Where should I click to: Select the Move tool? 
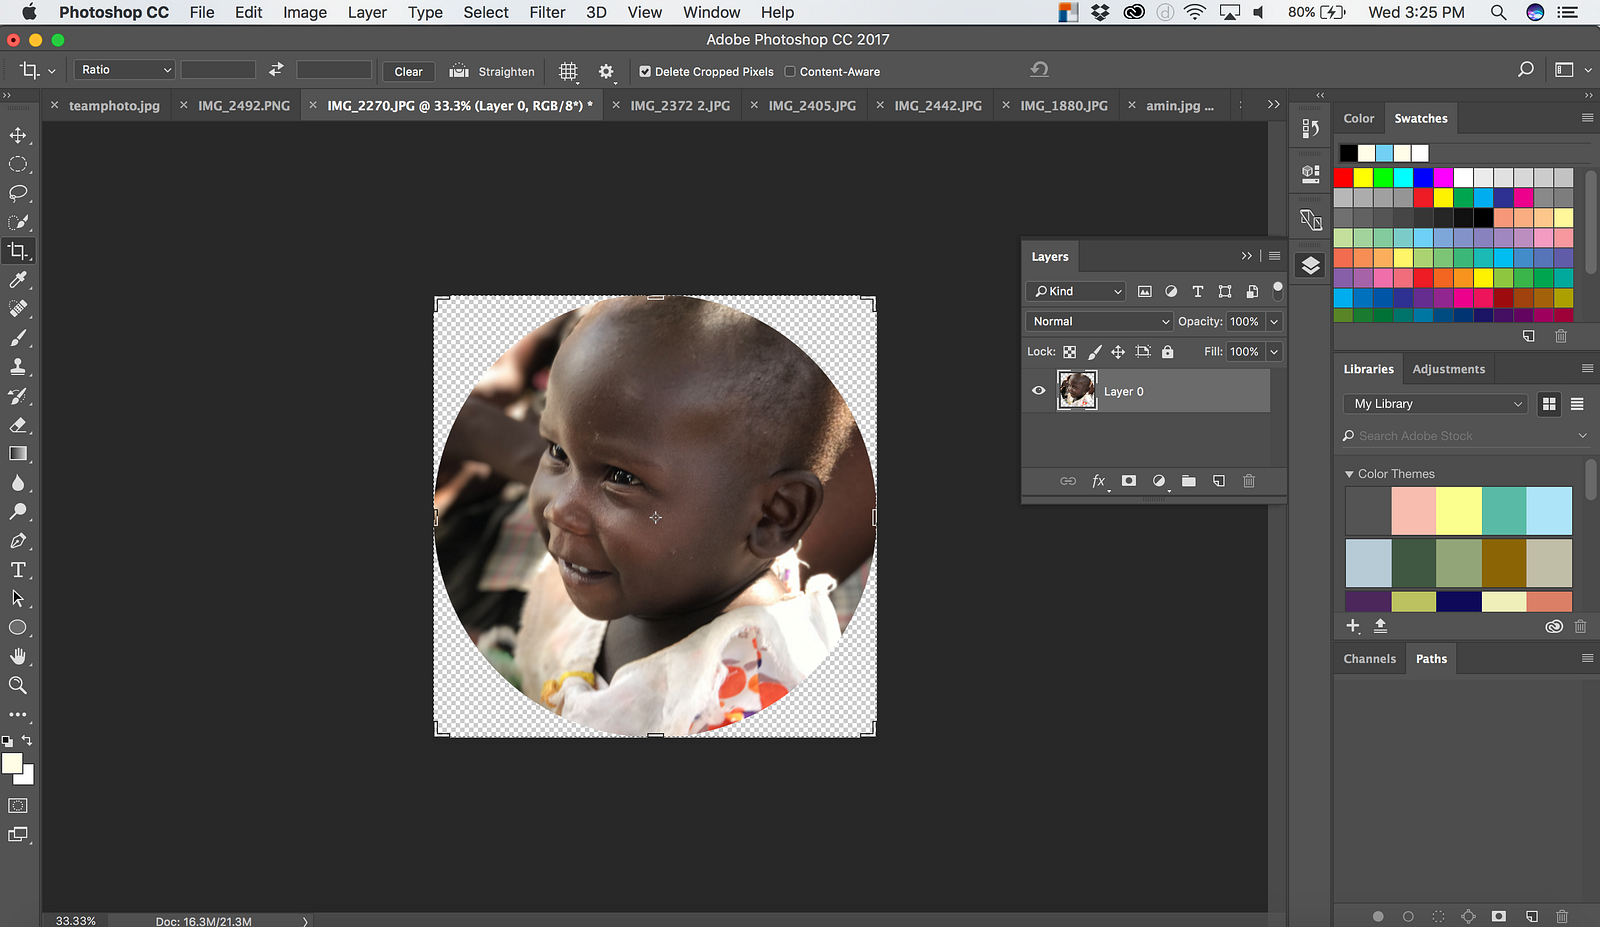coord(18,135)
